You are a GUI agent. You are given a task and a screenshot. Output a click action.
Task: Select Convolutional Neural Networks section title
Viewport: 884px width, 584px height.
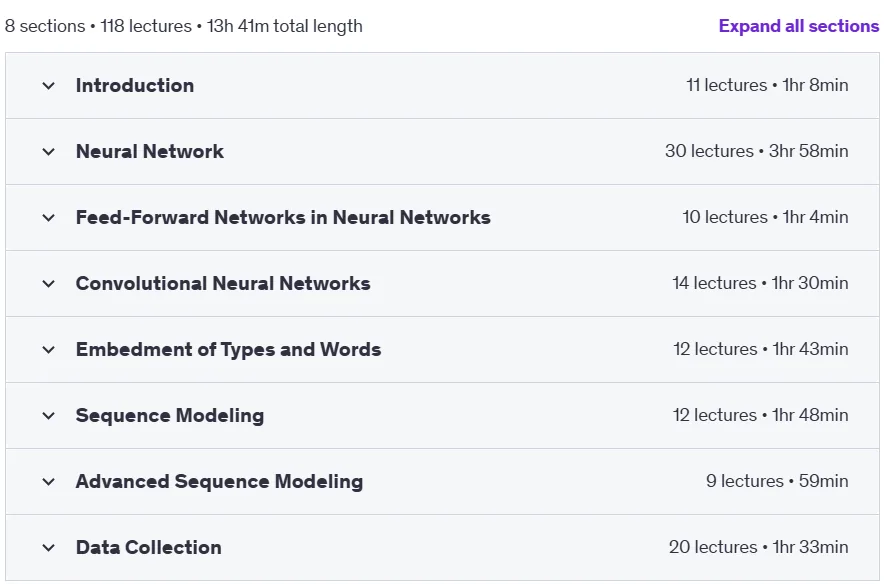coord(223,283)
